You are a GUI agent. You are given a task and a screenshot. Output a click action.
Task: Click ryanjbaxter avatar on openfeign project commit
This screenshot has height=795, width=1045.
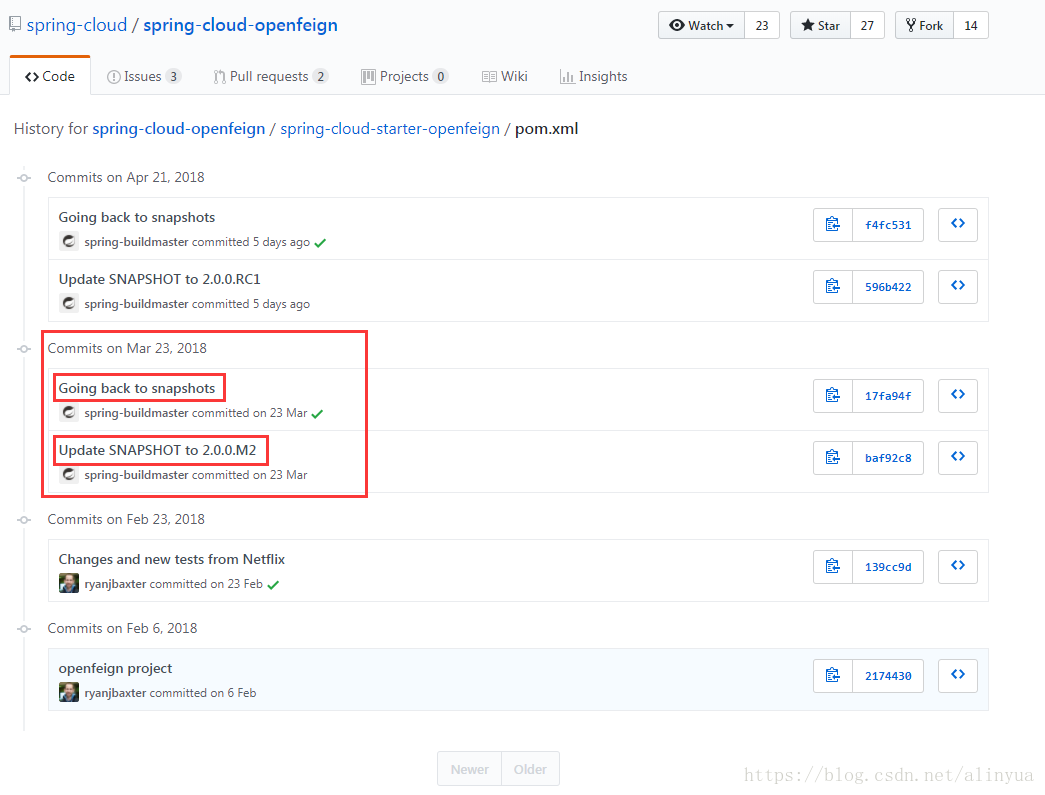(69, 692)
